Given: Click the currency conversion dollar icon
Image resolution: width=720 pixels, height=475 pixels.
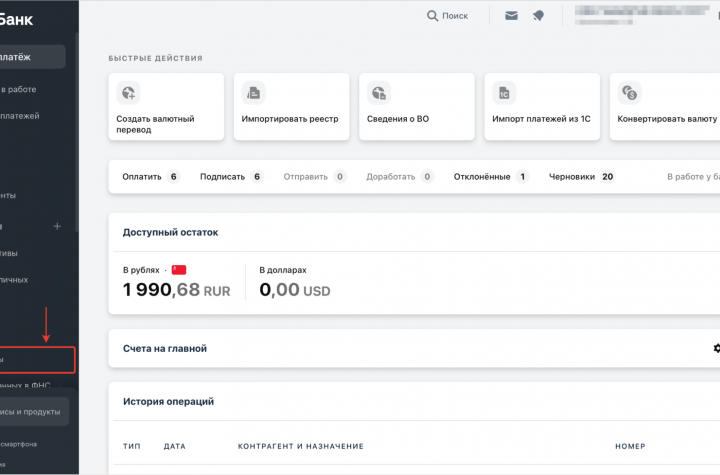Looking at the screenshot, I should point(630,93).
